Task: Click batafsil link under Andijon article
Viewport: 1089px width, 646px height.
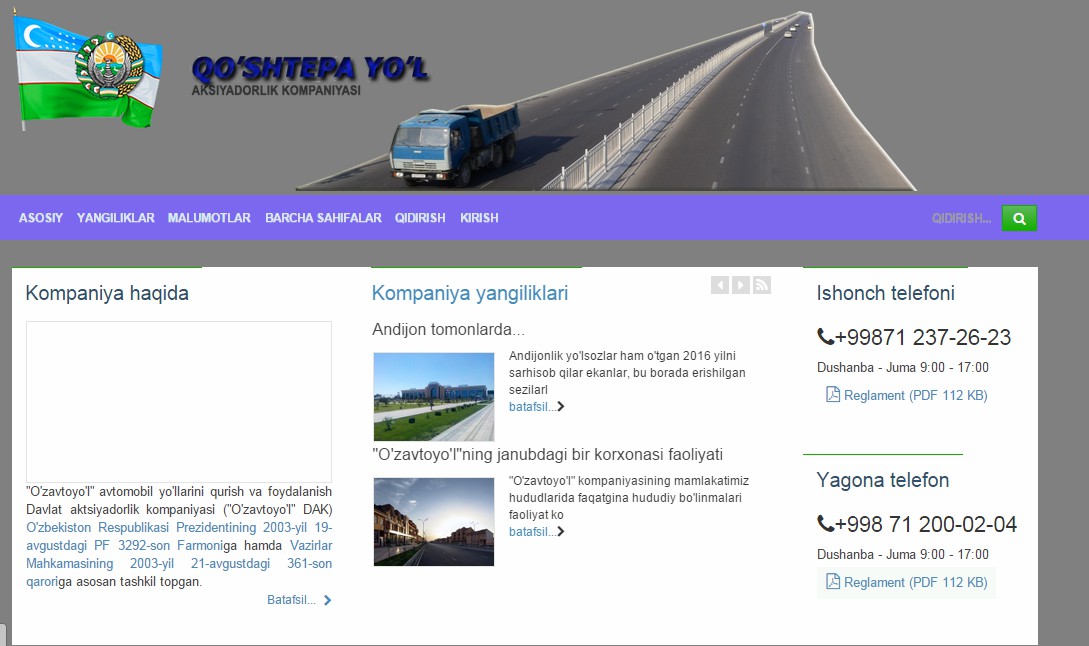Action: (532, 407)
